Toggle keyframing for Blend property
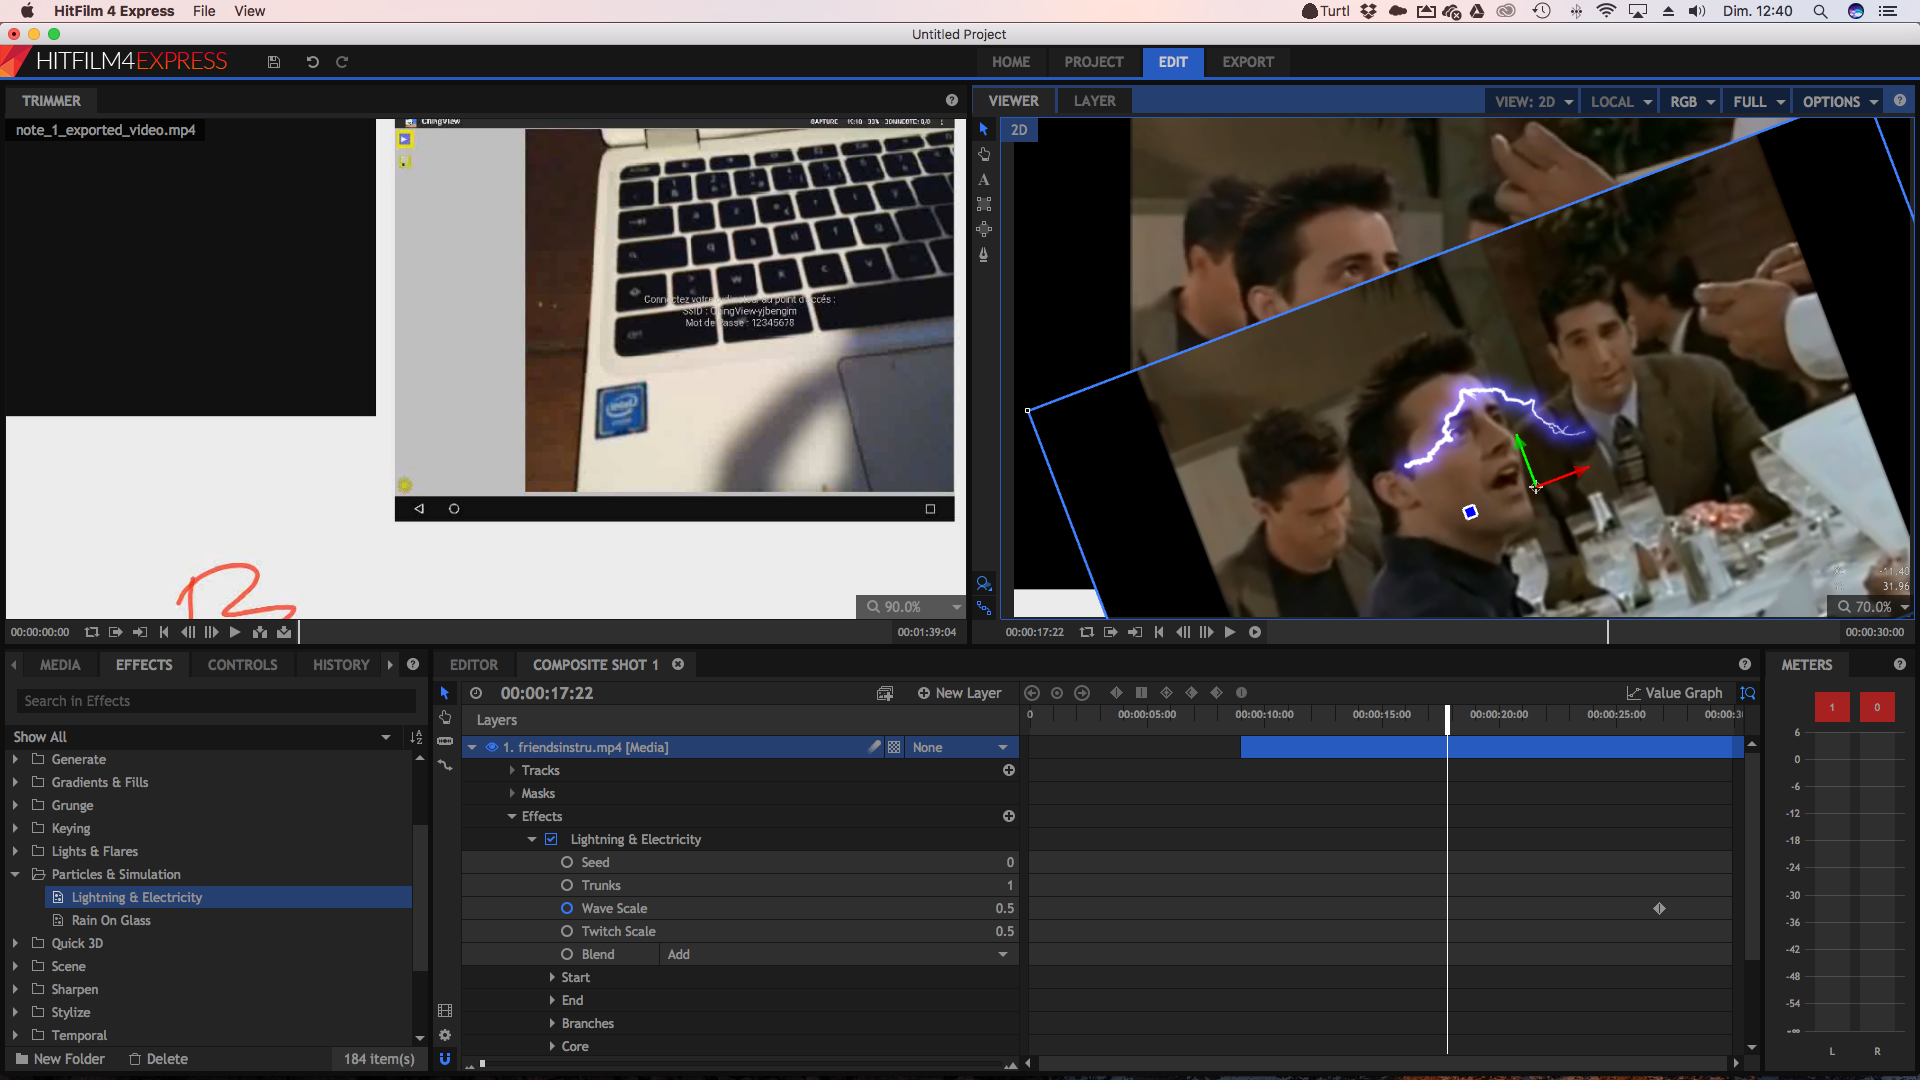Screen dimensions: 1920x1080 point(567,954)
